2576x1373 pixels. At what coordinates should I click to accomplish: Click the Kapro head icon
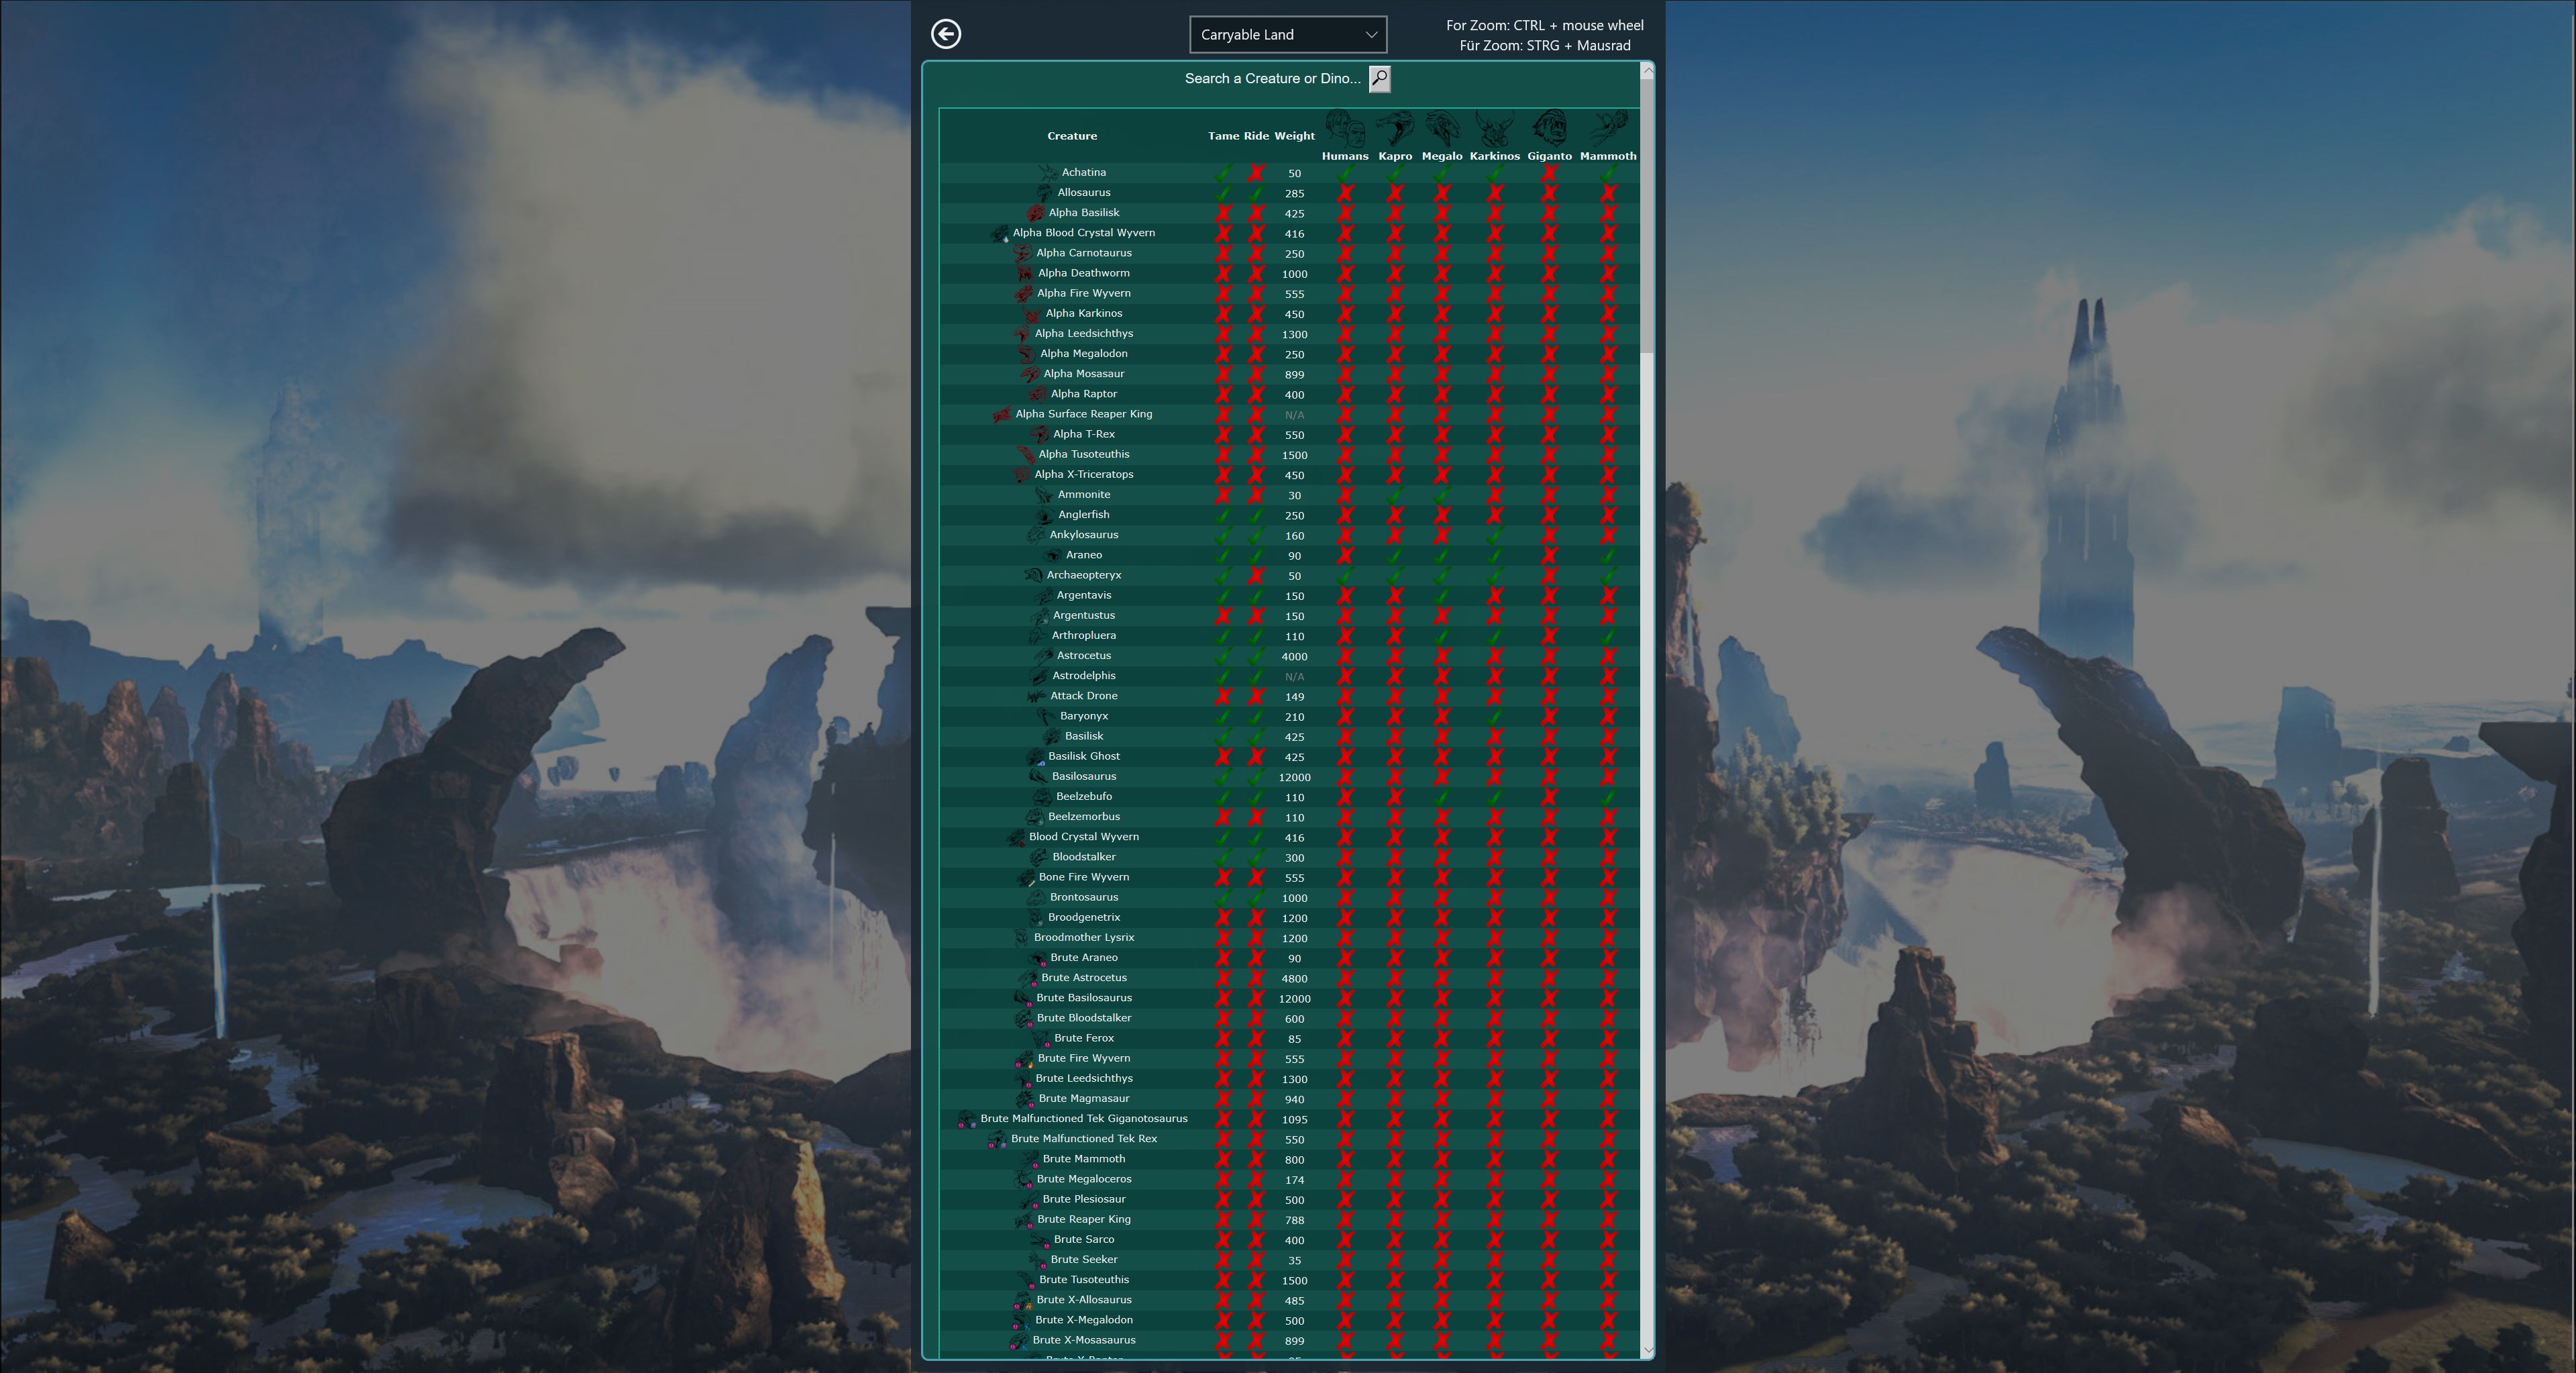tap(1395, 129)
